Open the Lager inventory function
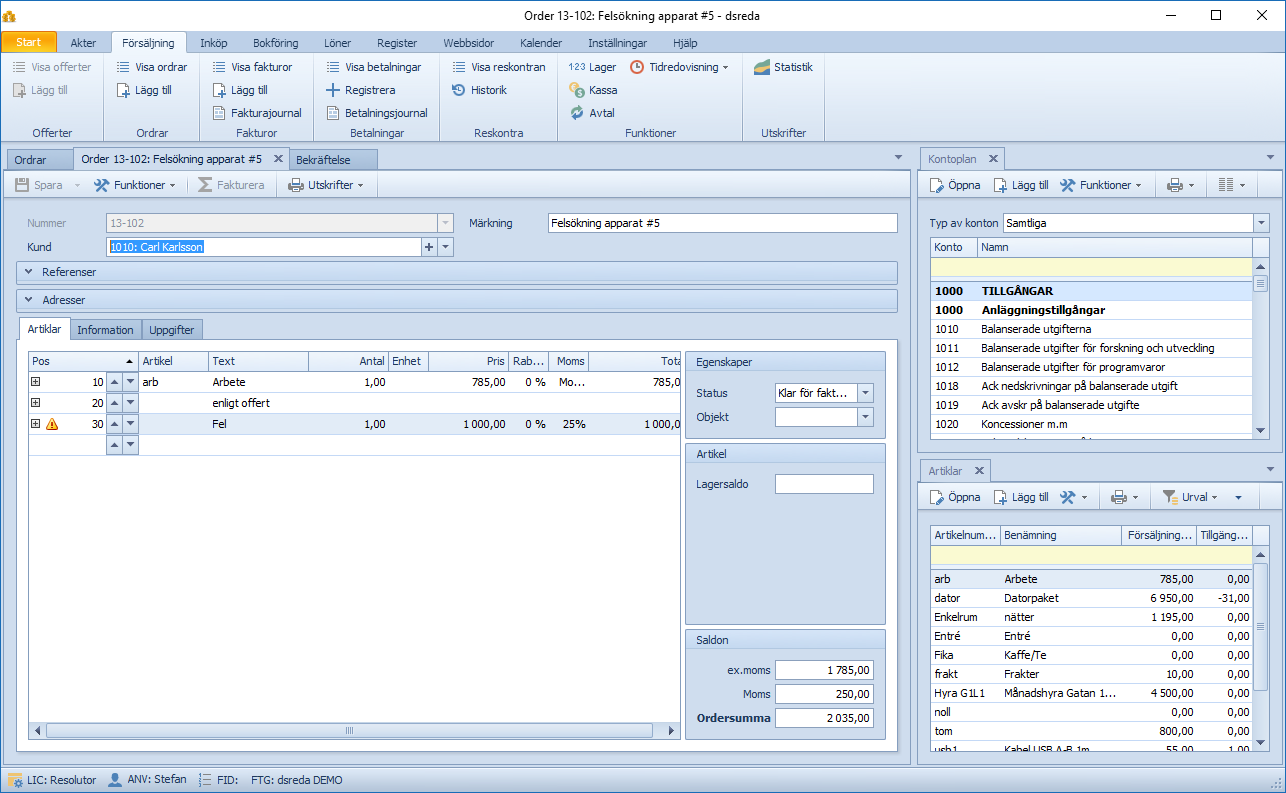The image size is (1286, 793). pos(593,67)
